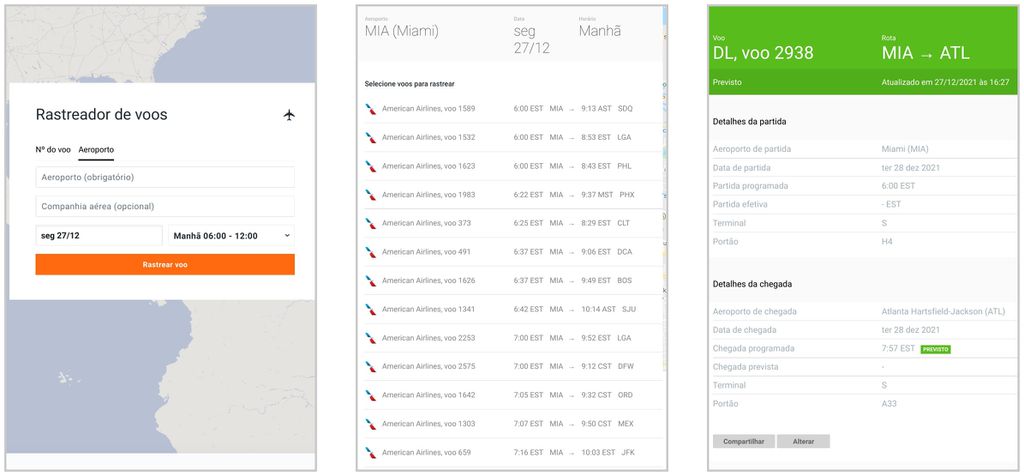Screen dimensions: 1024x476
Task: Click the American Airlines logo for voo 1589
Action: pyautogui.click(x=371, y=109)
